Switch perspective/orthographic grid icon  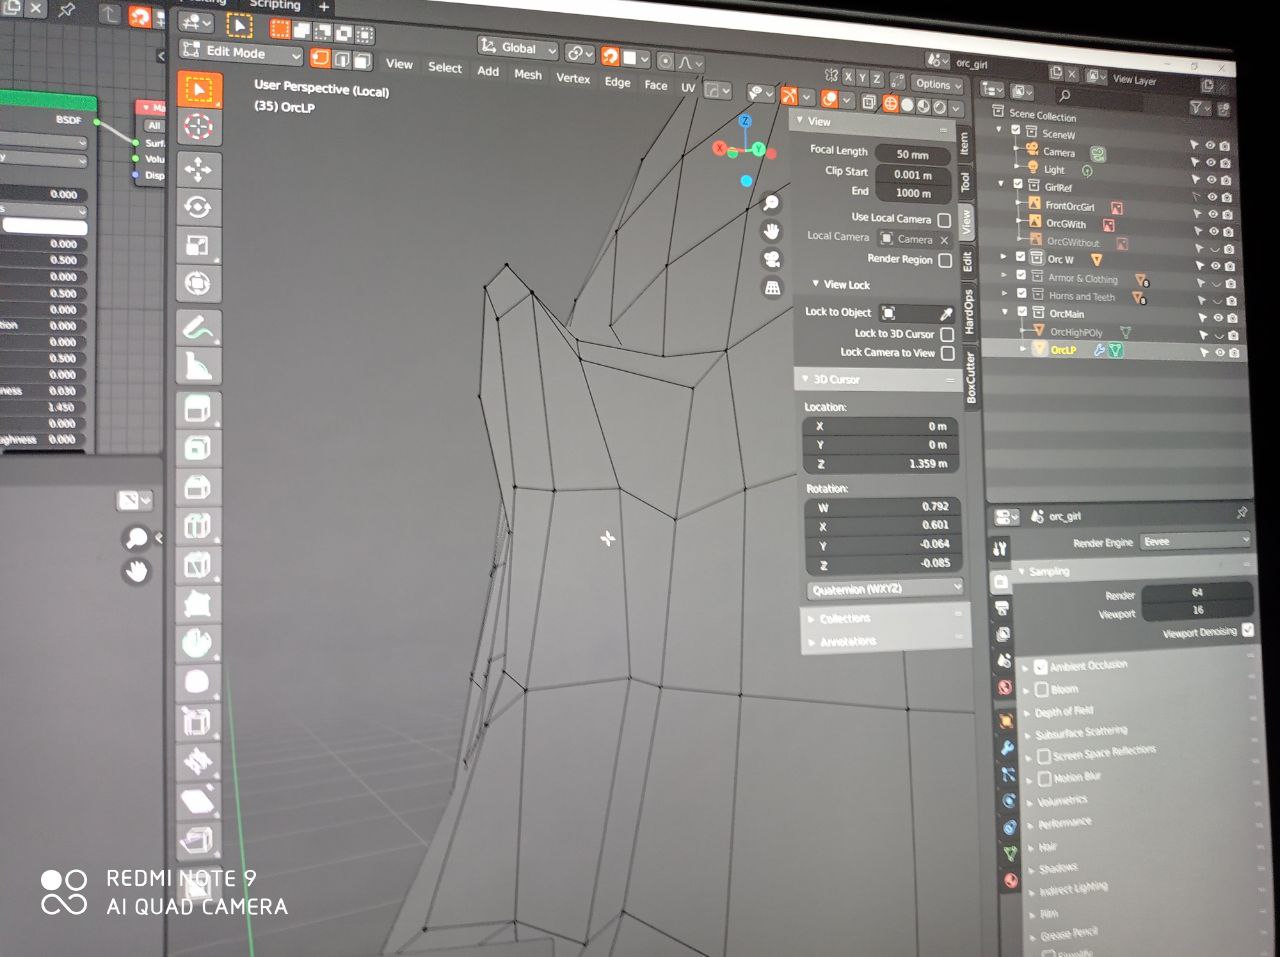[772, 288]
